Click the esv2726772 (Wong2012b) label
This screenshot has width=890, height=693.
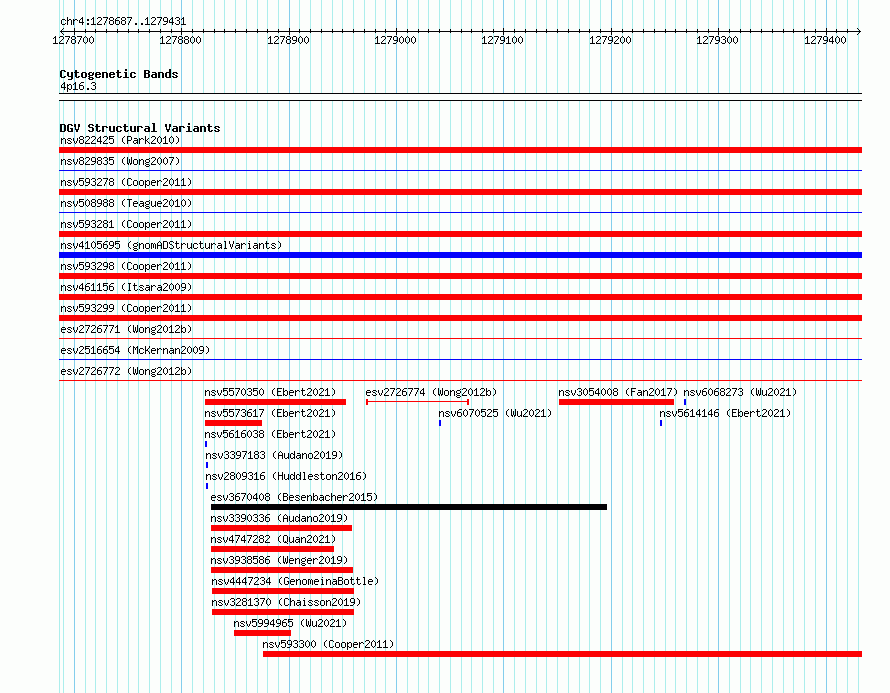coord(126,371)
